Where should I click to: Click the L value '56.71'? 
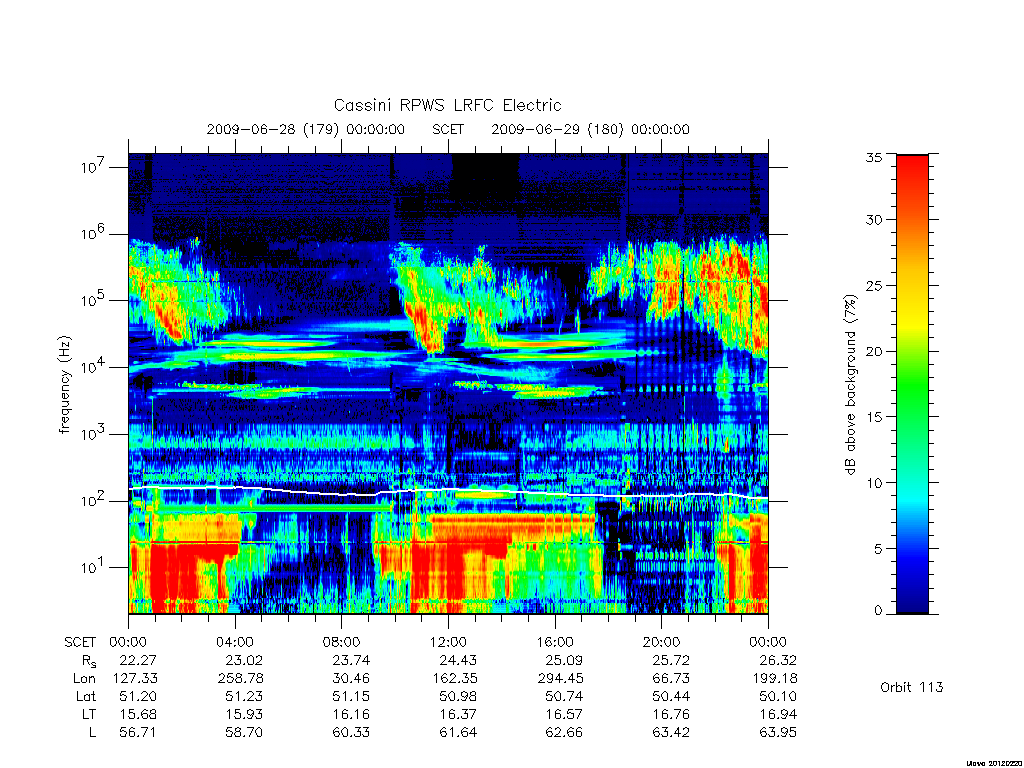(x=138, y=733)
